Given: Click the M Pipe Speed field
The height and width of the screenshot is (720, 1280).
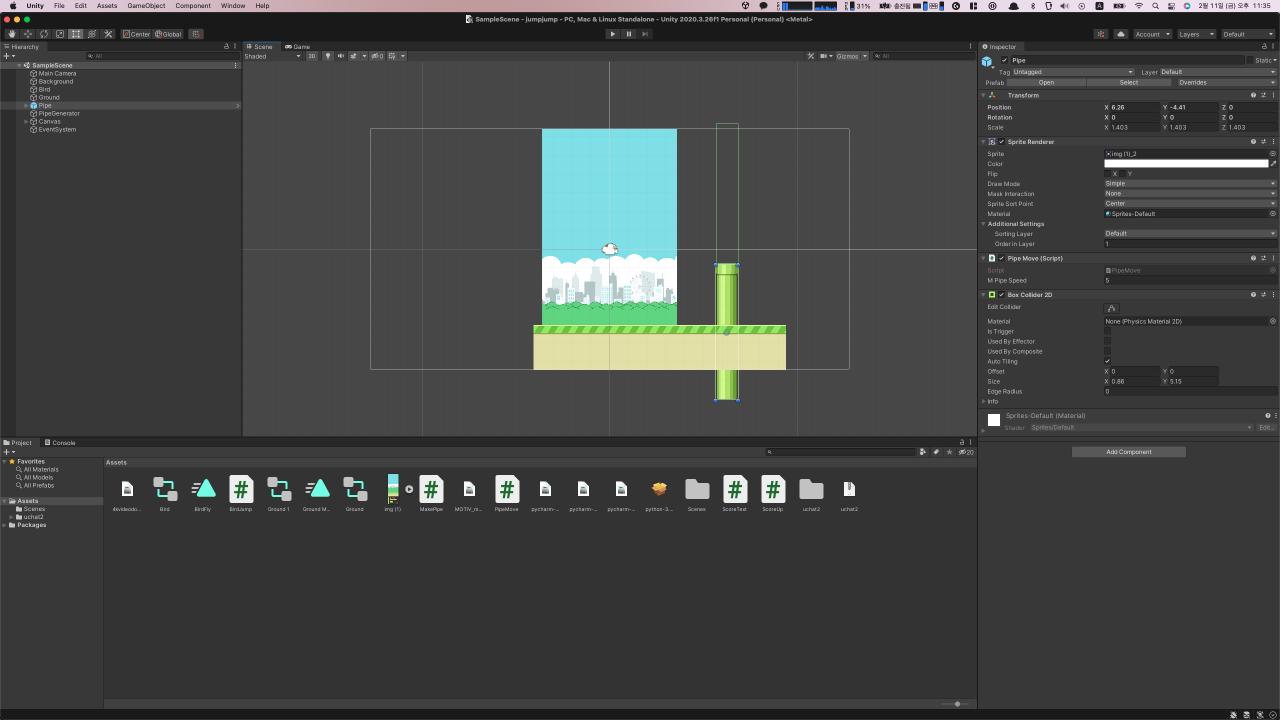Looking at the screenshot, I should tap(1190, 281).
